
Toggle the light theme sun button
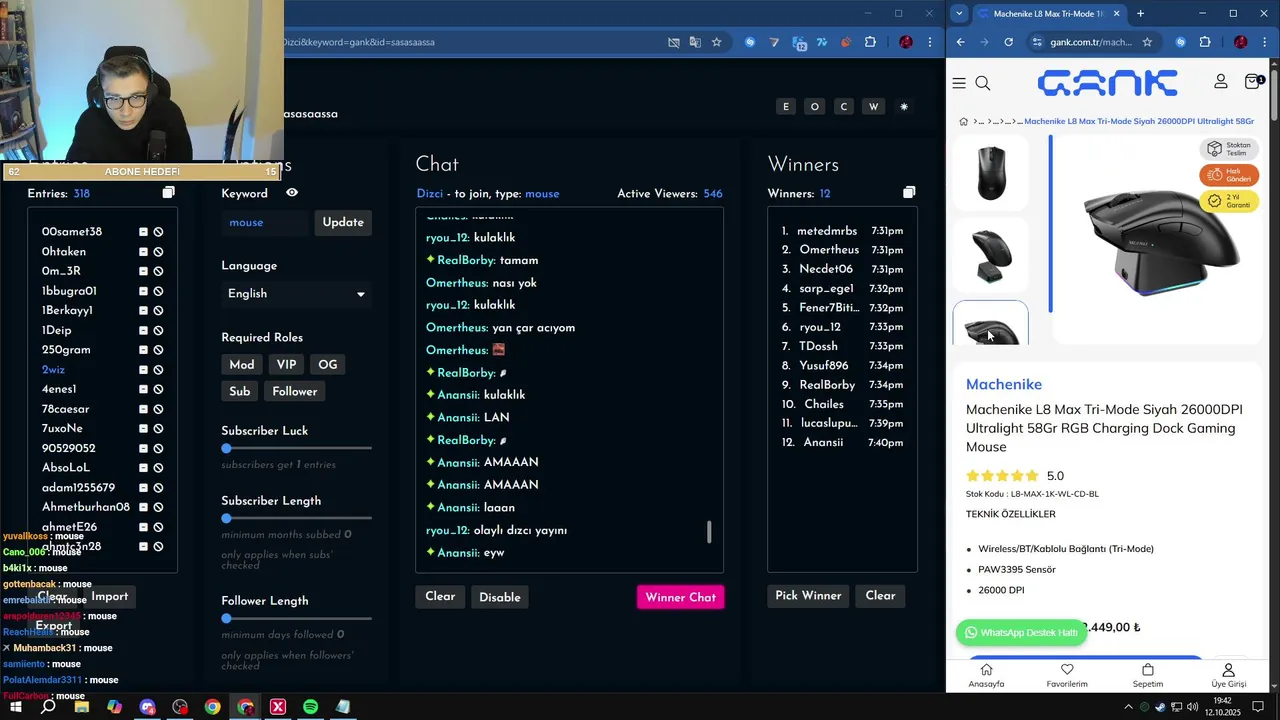tap(904, 107)
